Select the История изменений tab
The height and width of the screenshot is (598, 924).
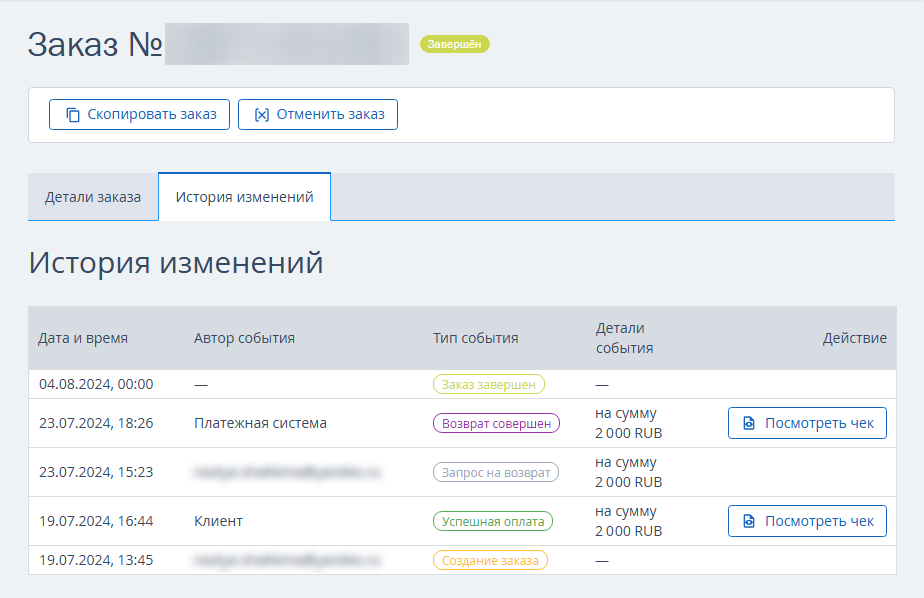245,197
